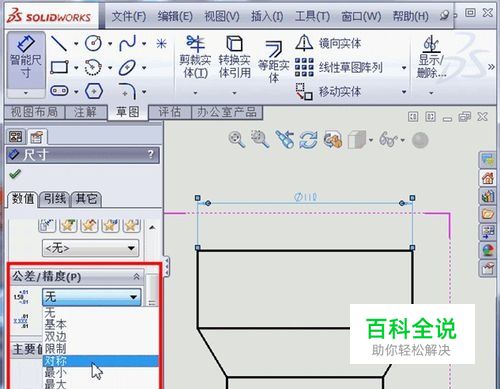Switch to 注解 tab
The image size is (500, 389).
tap(86, 112)
